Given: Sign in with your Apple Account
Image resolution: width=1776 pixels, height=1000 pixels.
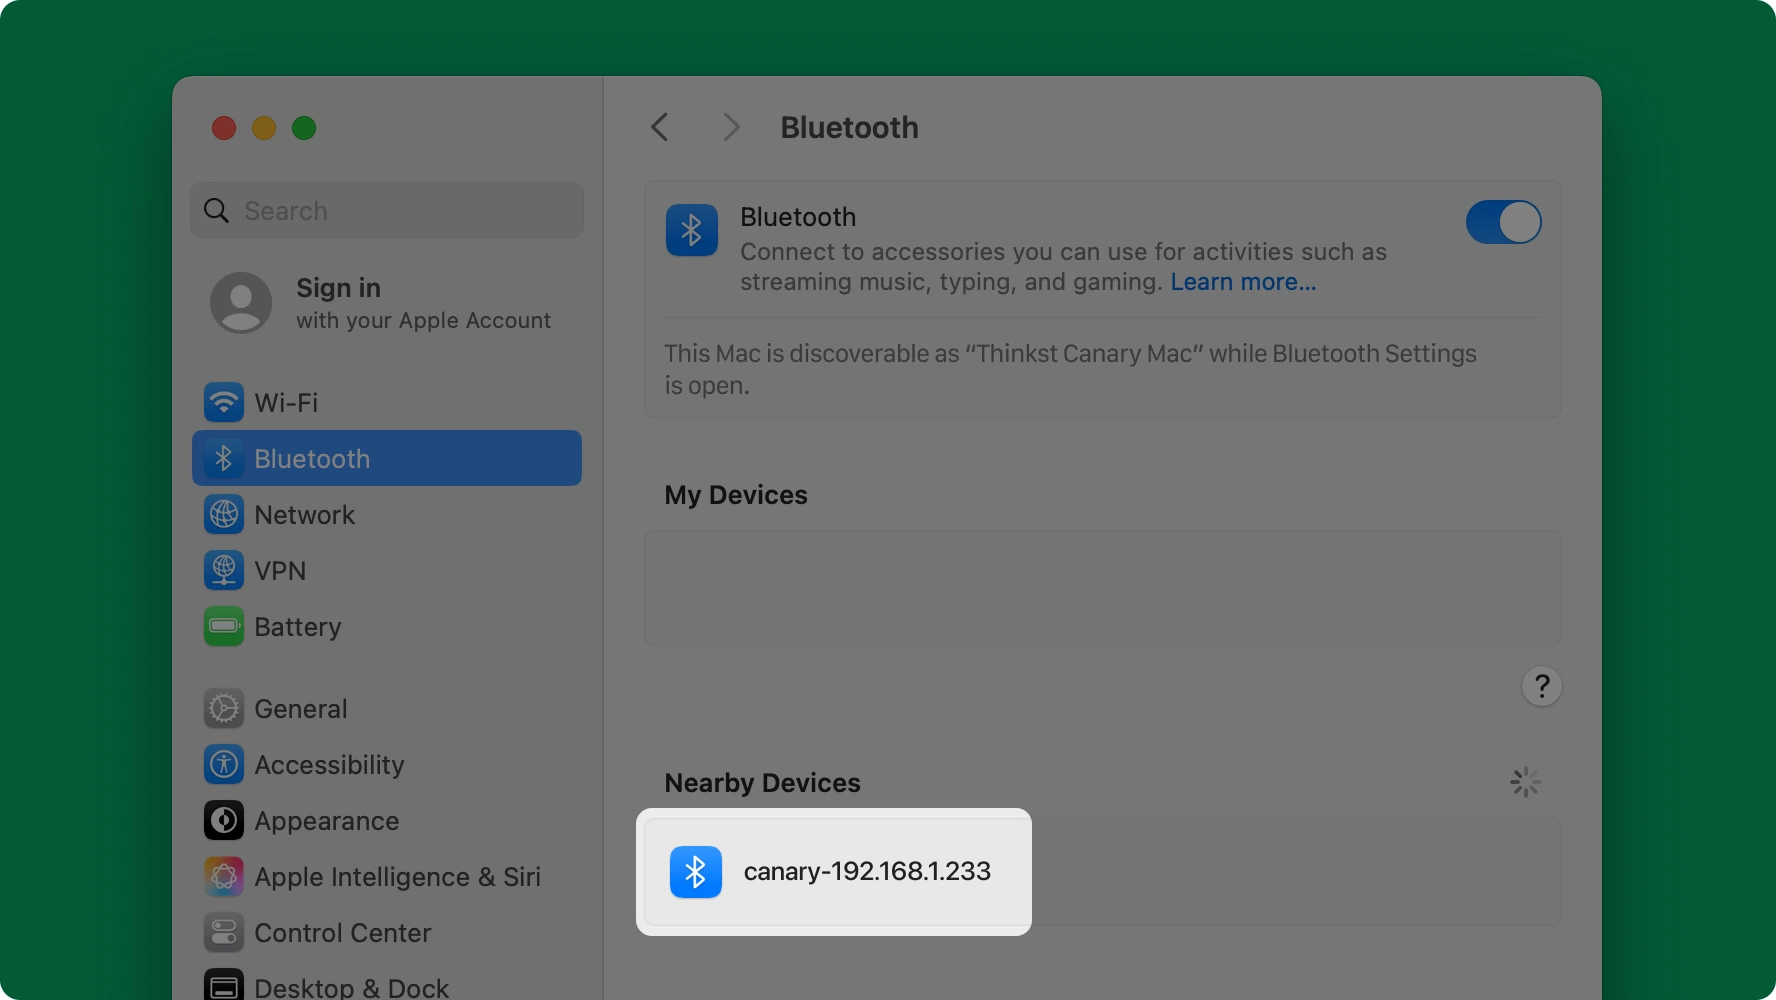Looking at the screenshot, I should coord(386,303).
